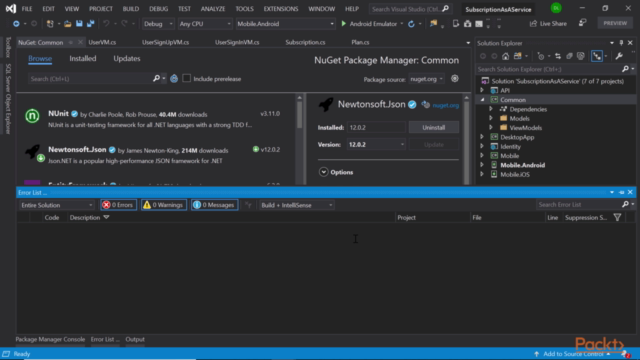
Task: Pin the Solution Explorer panel
Action: coord(621,43)
